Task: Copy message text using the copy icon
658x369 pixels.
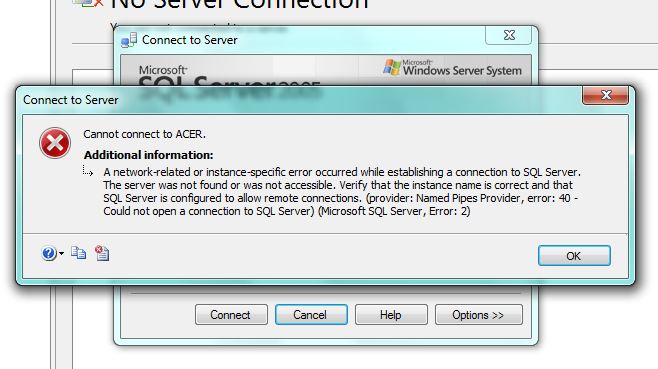Action: point(78,253)
